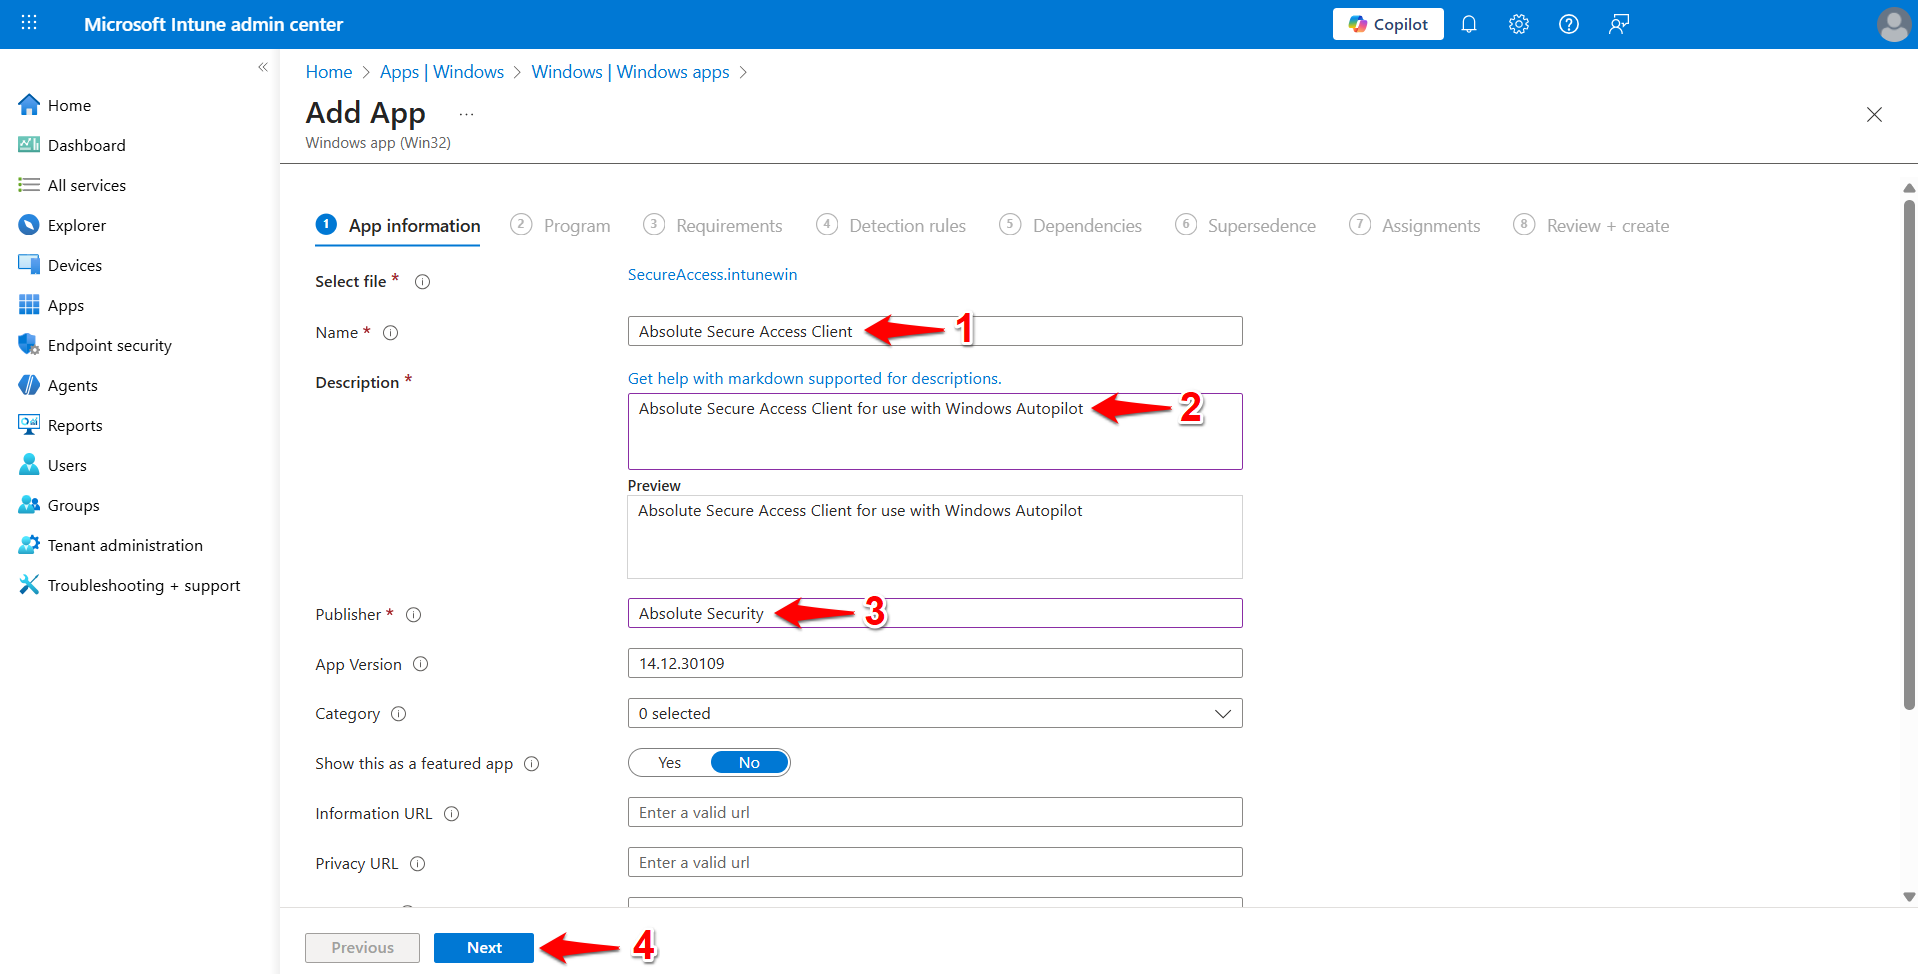The width and height of the screenshot is (1918, 974).
Task: Open the help question mark icon
Action: 1569,24
